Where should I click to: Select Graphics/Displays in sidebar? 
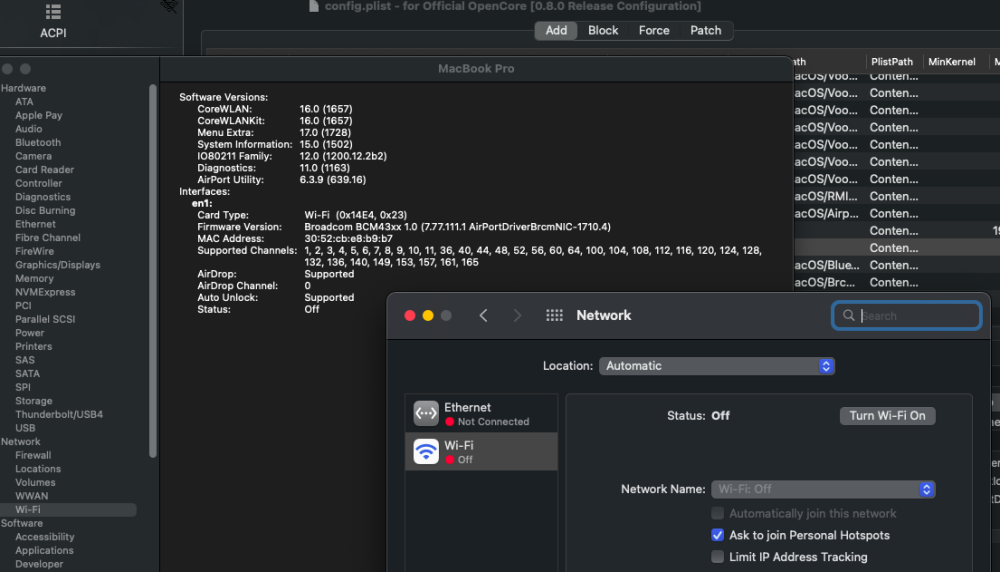(x=57, y=265)
